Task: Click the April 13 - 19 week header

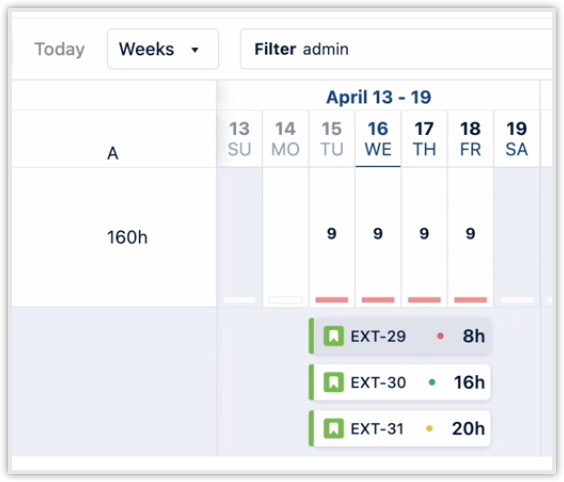Action: [x=378, y=97]
